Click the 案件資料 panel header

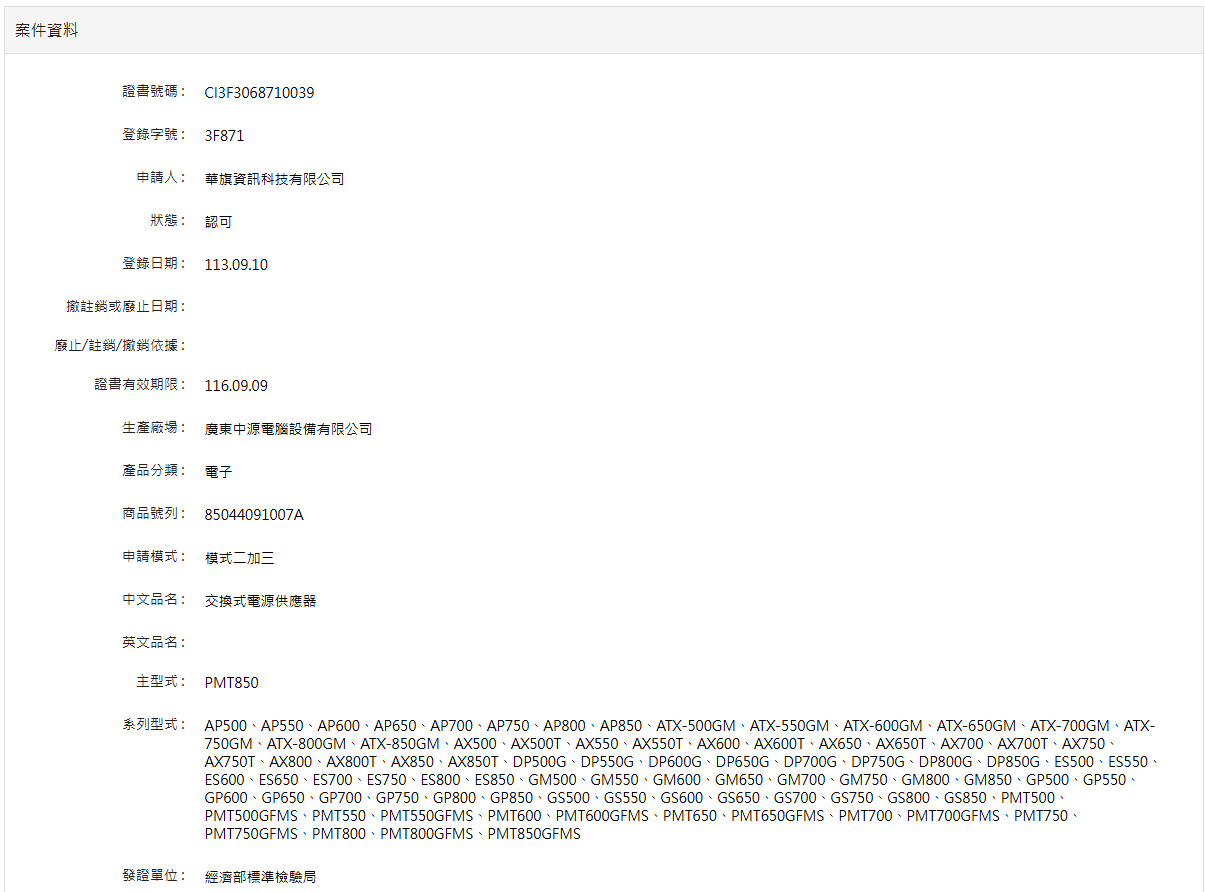pos(47,31)
